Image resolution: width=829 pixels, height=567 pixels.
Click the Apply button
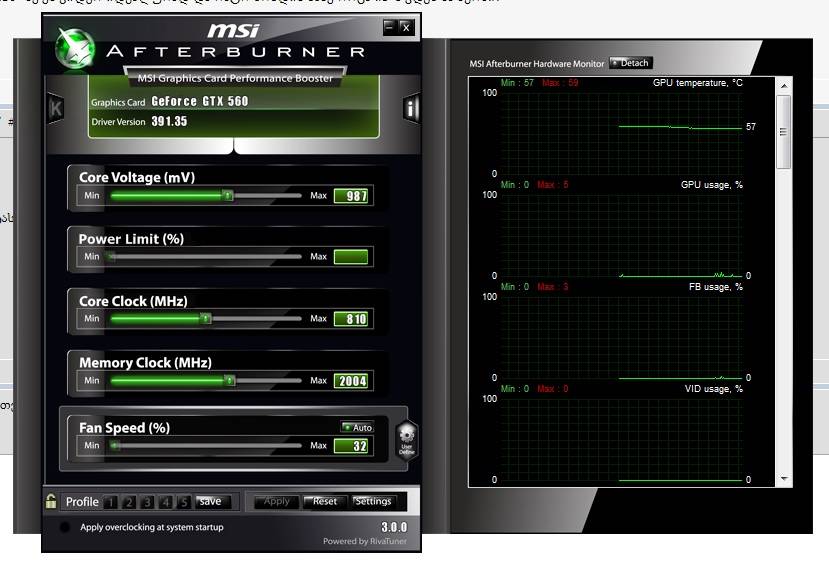pos(277,501)
